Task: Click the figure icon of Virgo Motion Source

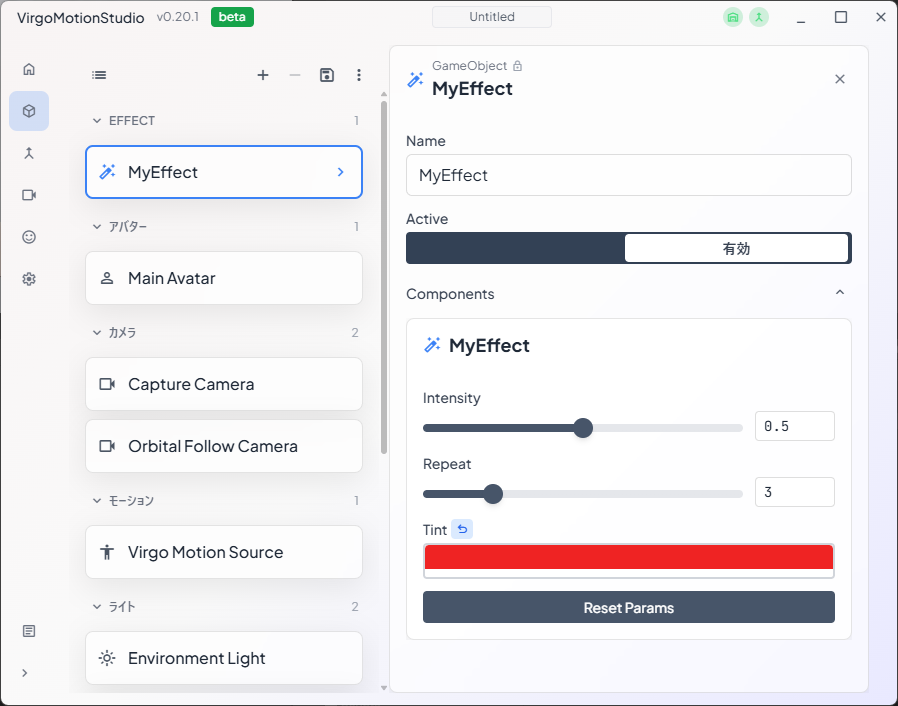Action: [x=107, y=552]
